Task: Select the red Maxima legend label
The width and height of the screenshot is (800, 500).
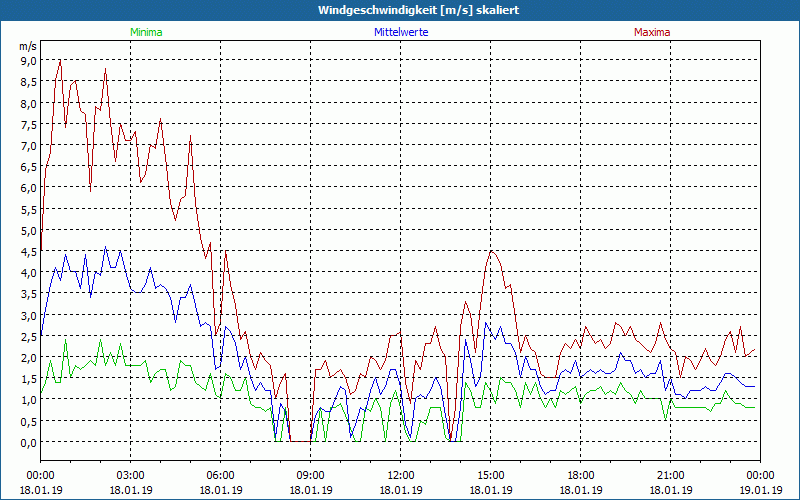Action: (x=651, y=32)
